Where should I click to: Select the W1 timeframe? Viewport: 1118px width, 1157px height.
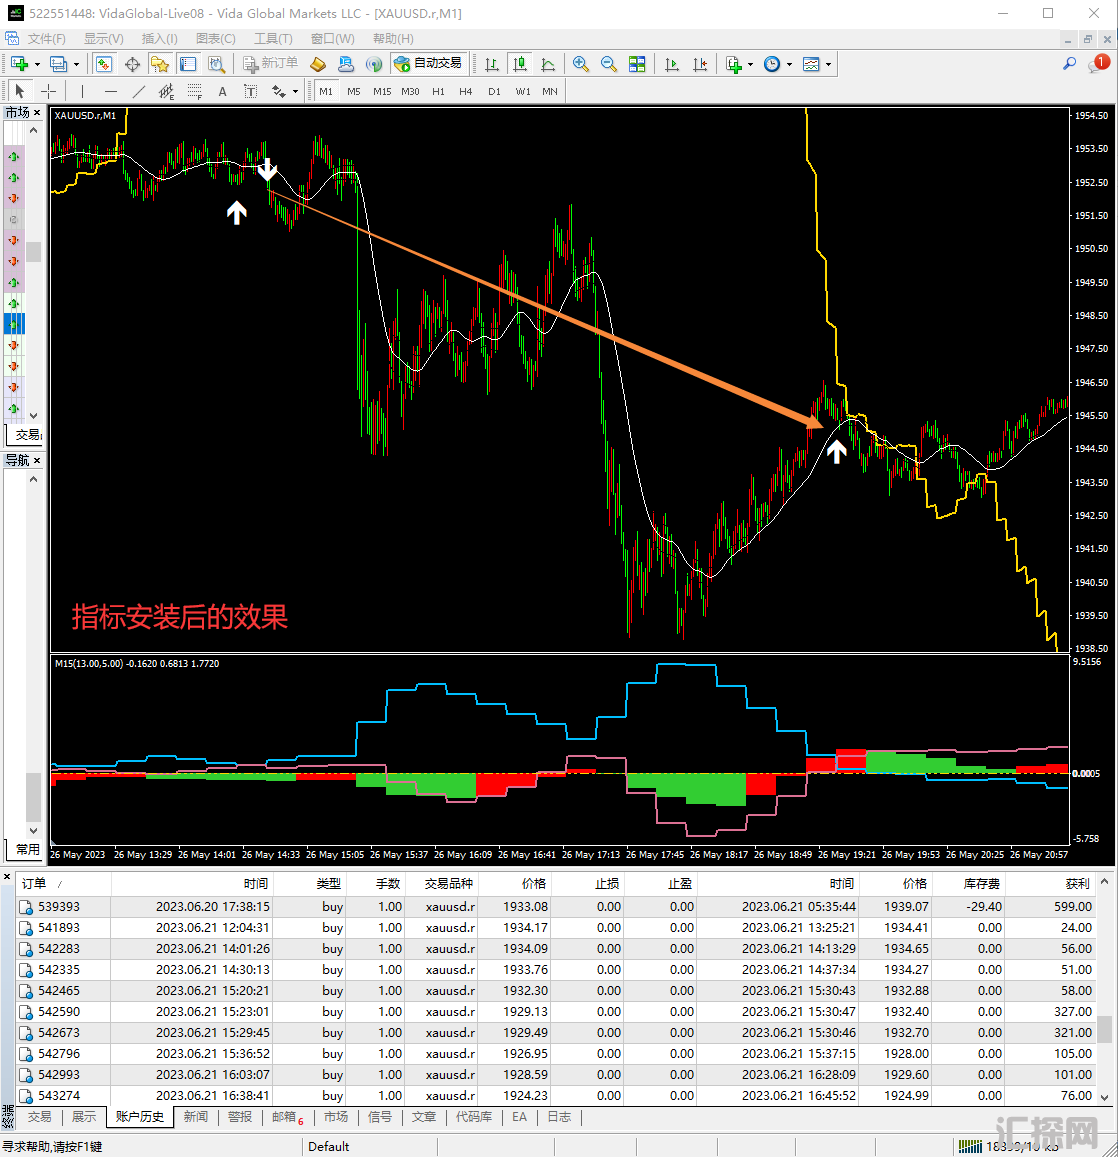[x=522, y=91]
